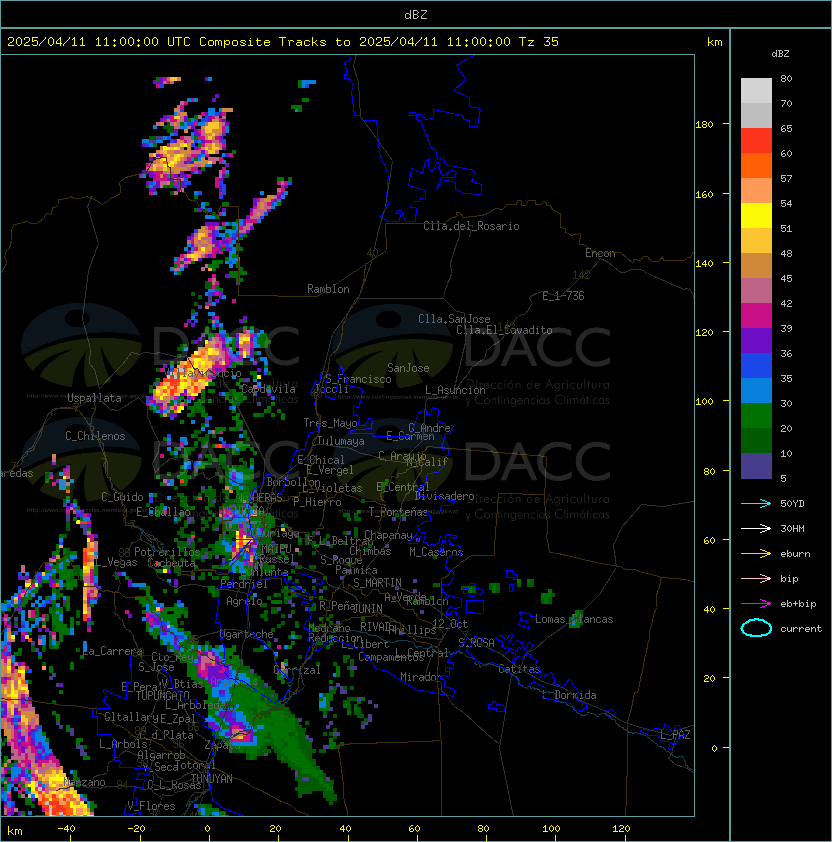The image size is (832, 842).
Task: Click the 'Divisadero' map label
Action: [x=445, y=496]
